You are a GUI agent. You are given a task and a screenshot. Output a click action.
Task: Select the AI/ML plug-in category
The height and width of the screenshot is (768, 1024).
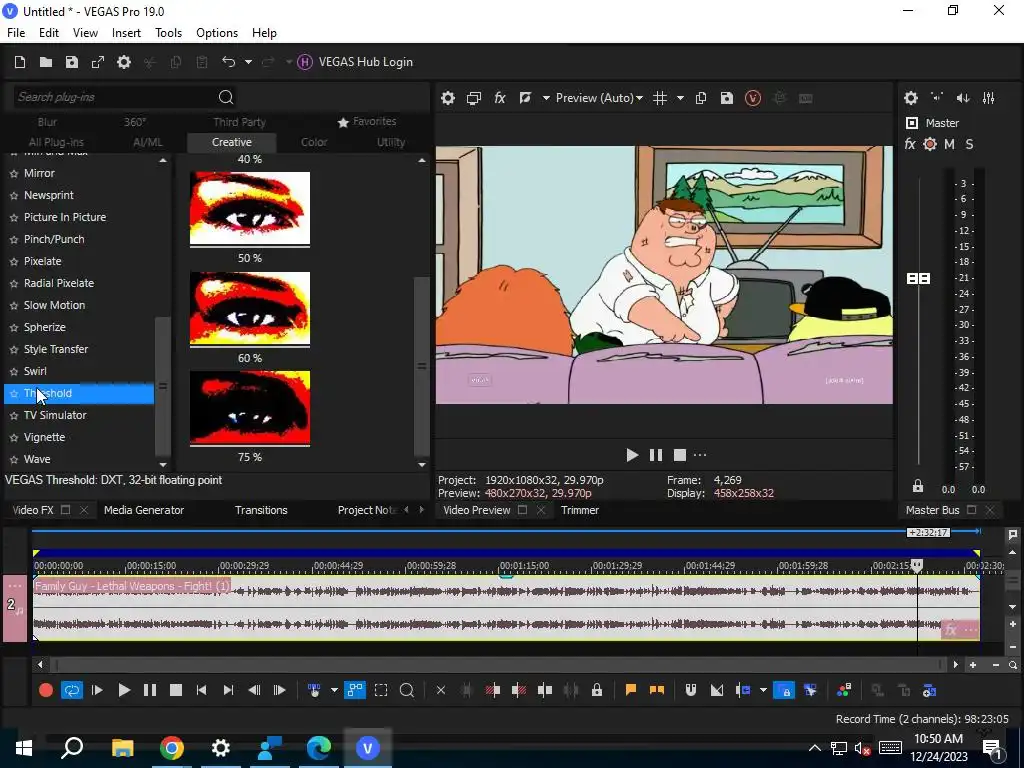click(148, 142)
